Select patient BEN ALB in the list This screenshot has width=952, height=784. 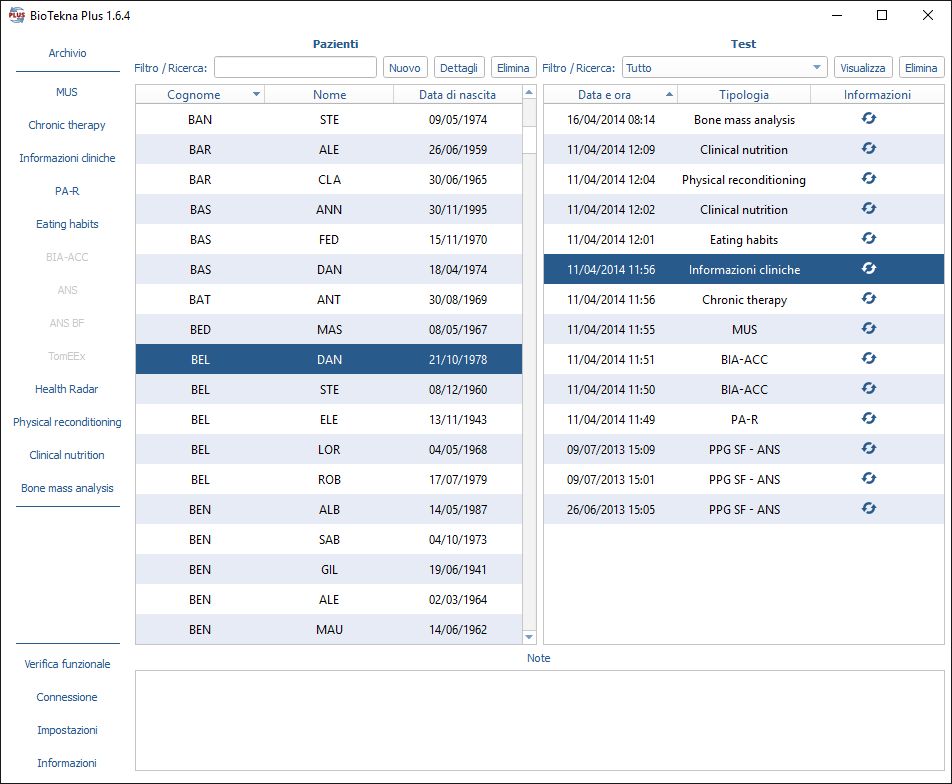coord(328,510)
